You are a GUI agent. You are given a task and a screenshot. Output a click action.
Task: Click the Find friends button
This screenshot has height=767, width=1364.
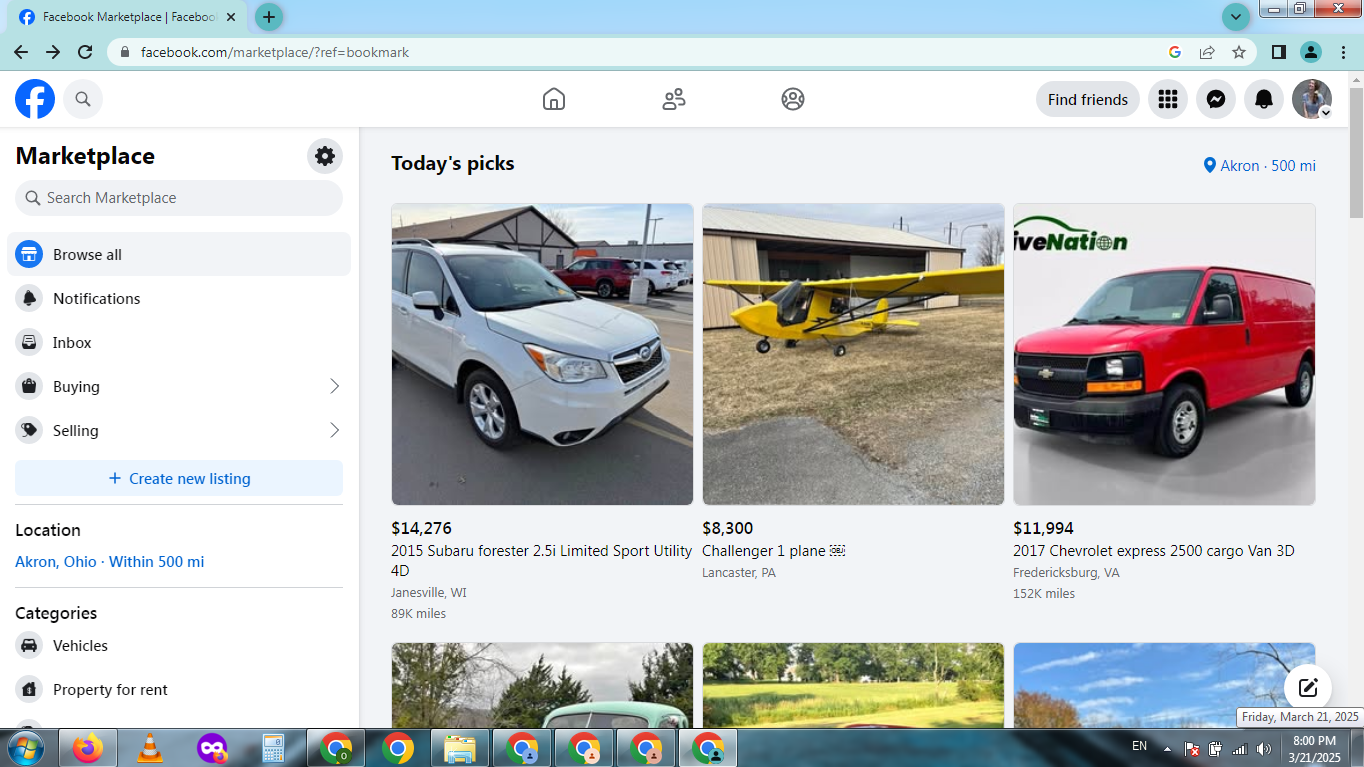[1088, 99]
